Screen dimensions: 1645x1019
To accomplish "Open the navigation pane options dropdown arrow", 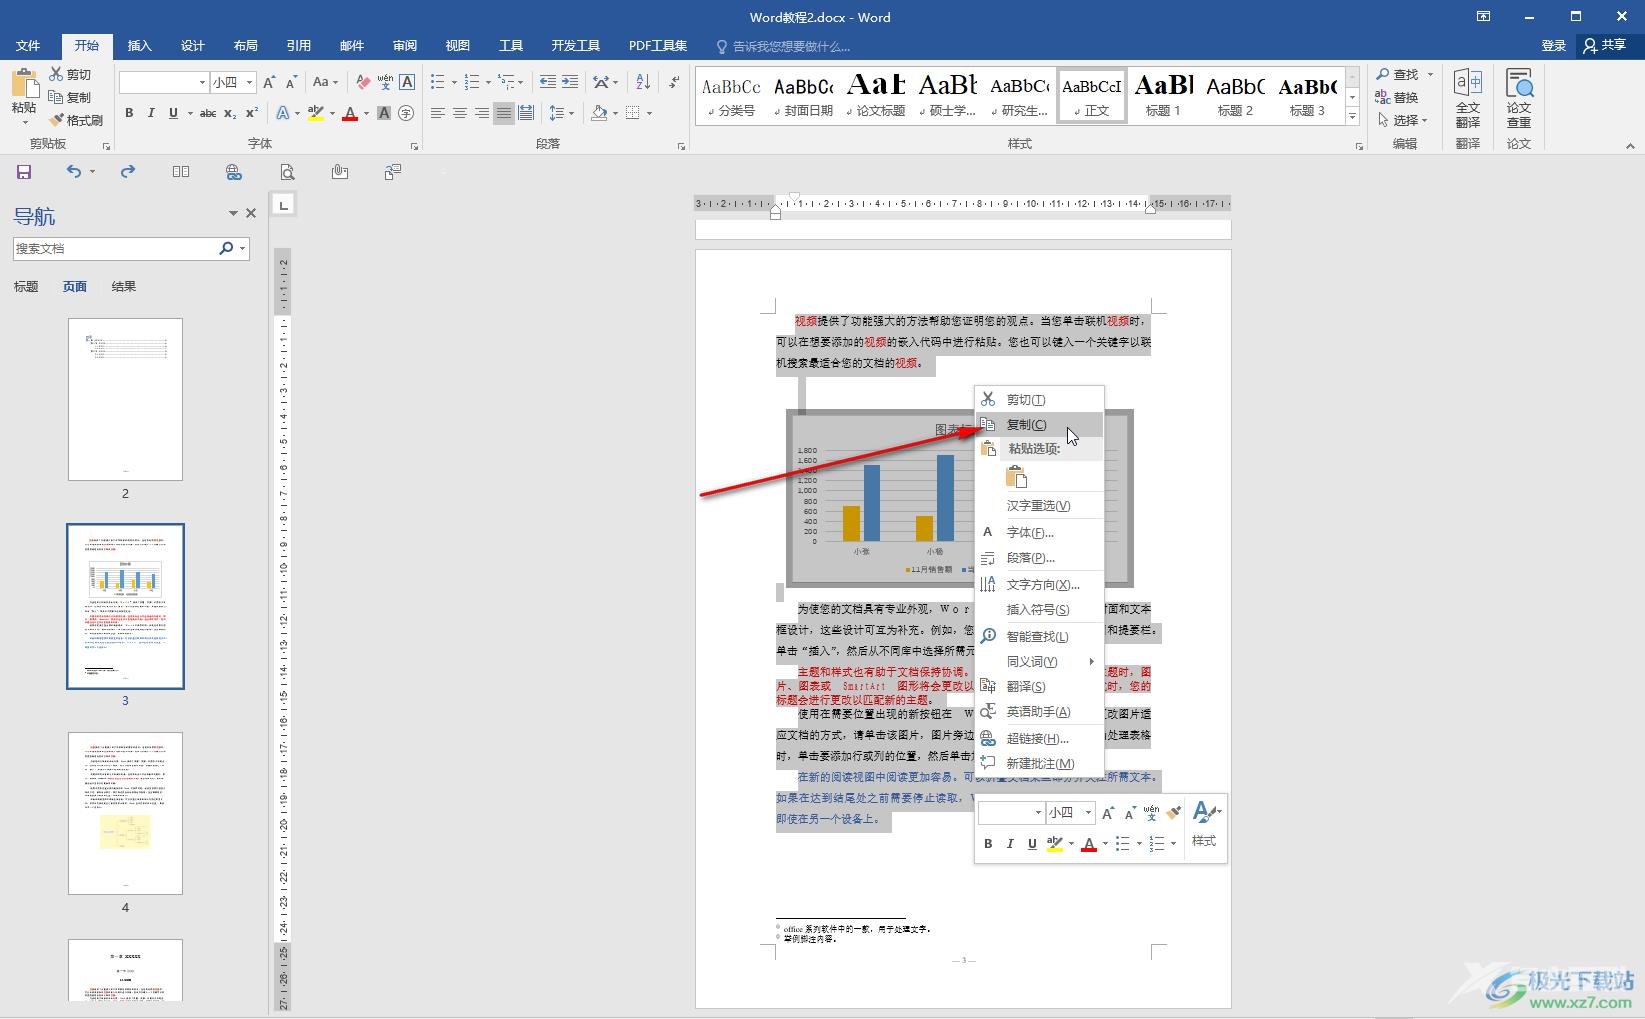I will tap(233, 213).
